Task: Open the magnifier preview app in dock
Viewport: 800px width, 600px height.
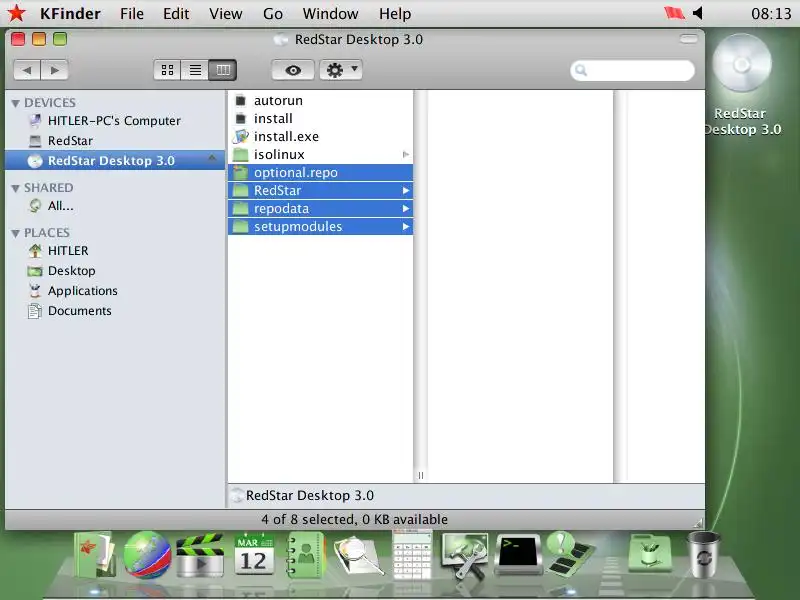Action: pyautogui.click(x=358, y=556)
